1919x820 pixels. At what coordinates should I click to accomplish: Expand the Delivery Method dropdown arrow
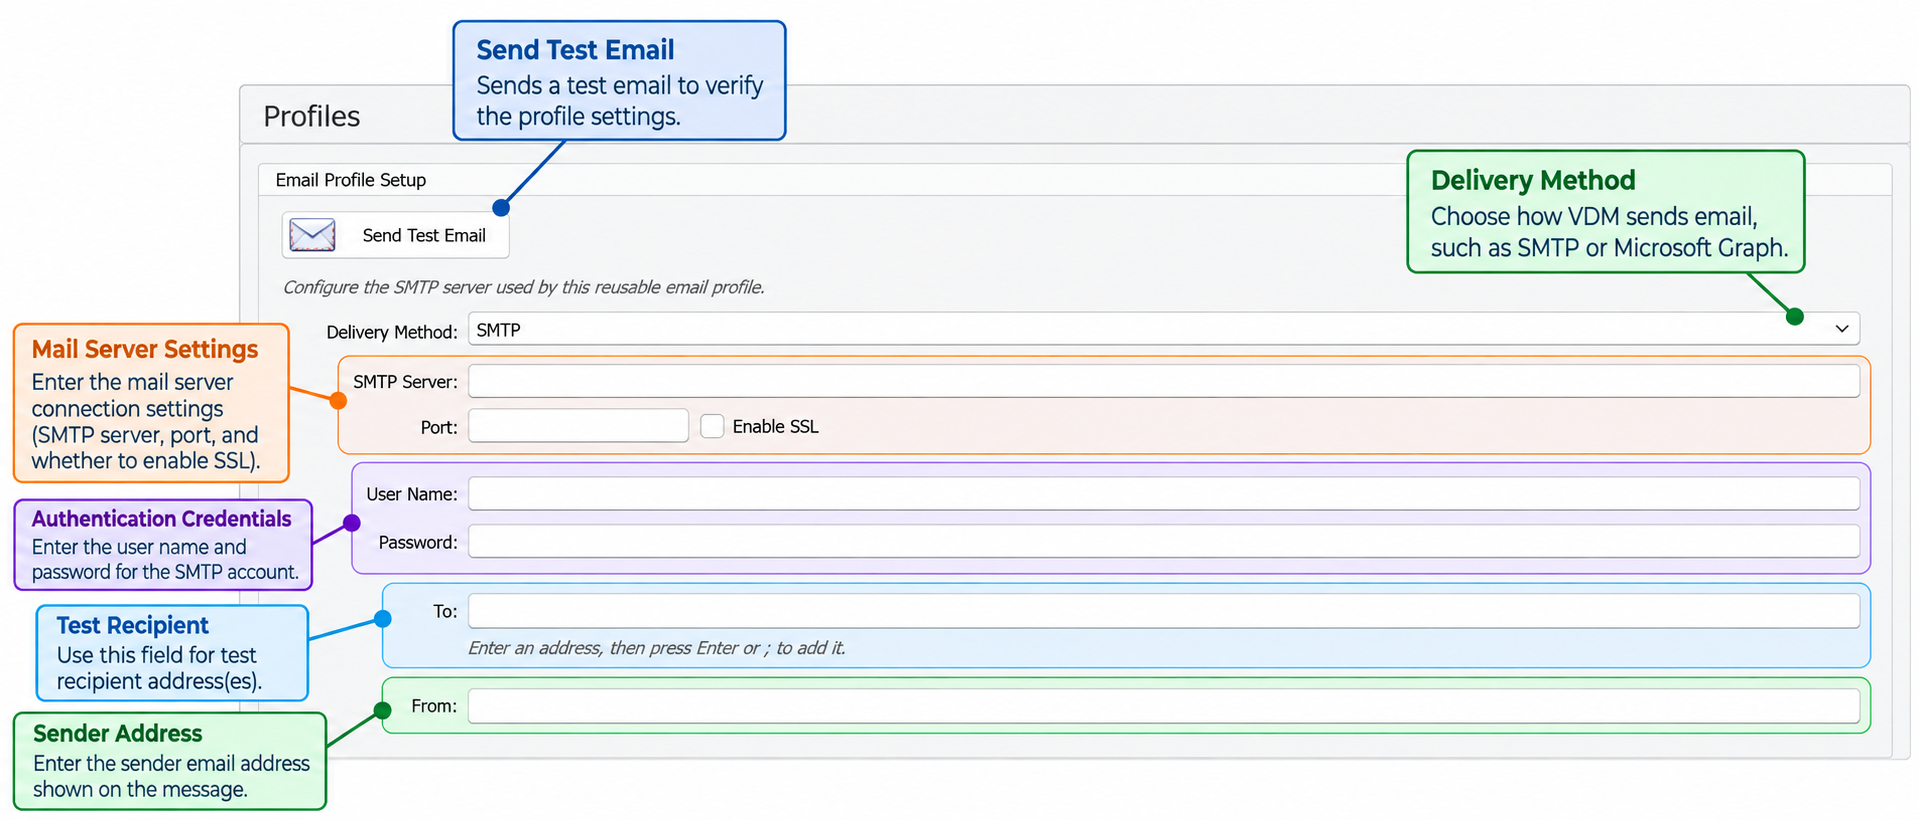[x=1841, y=329]
